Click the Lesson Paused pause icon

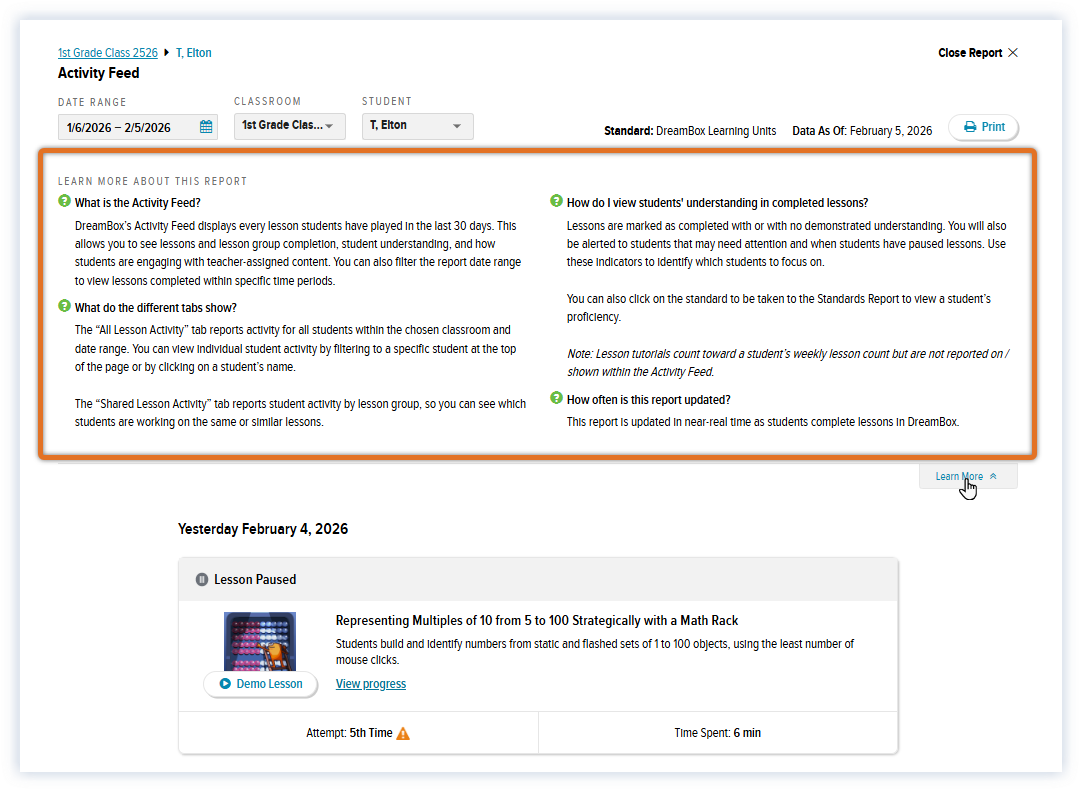[201, 580]
